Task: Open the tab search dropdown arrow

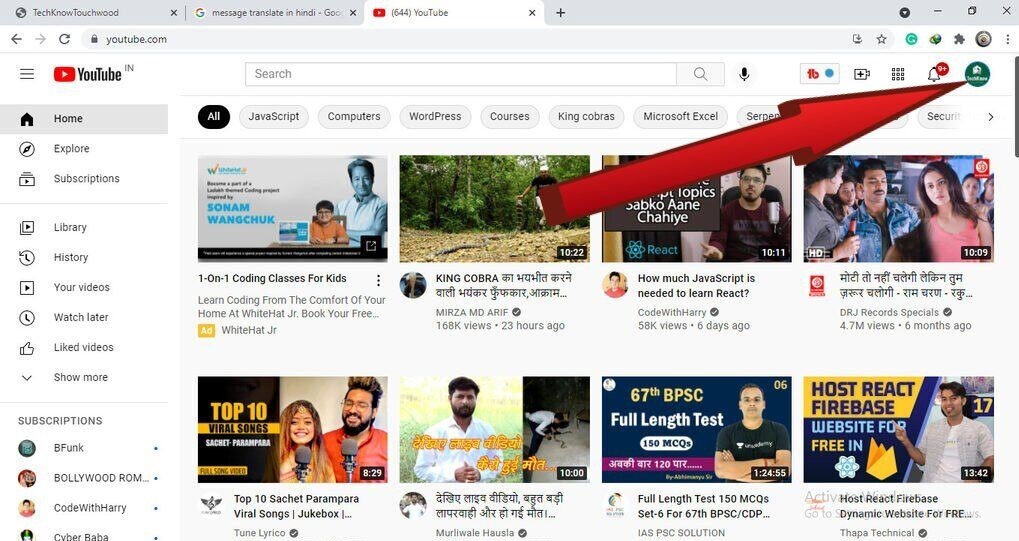Action: point(904,12)
